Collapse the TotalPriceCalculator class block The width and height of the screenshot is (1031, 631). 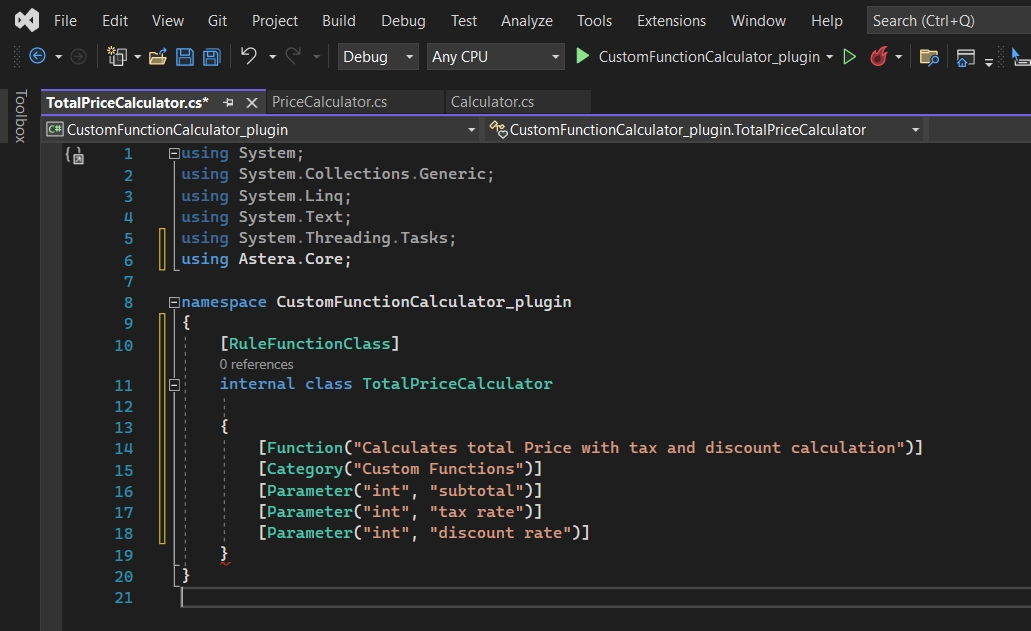(174, 384)
